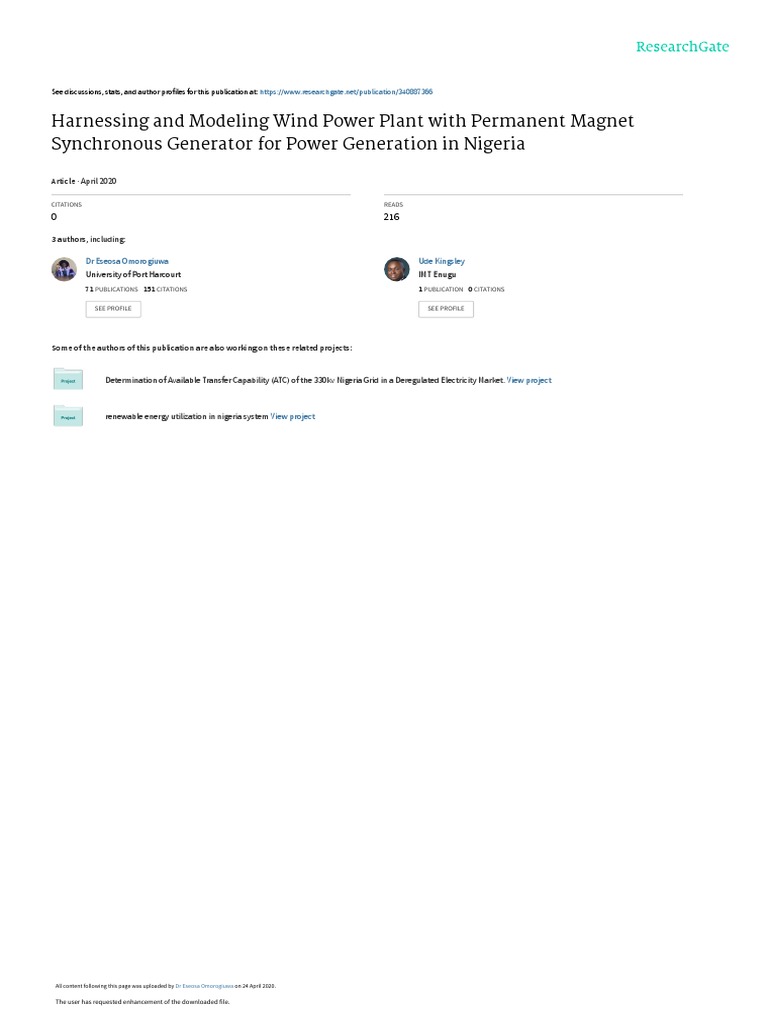This screenshot has height=1024, width=768.
Task: Open the researchgate.net publication URL
Action: [346, 91]
